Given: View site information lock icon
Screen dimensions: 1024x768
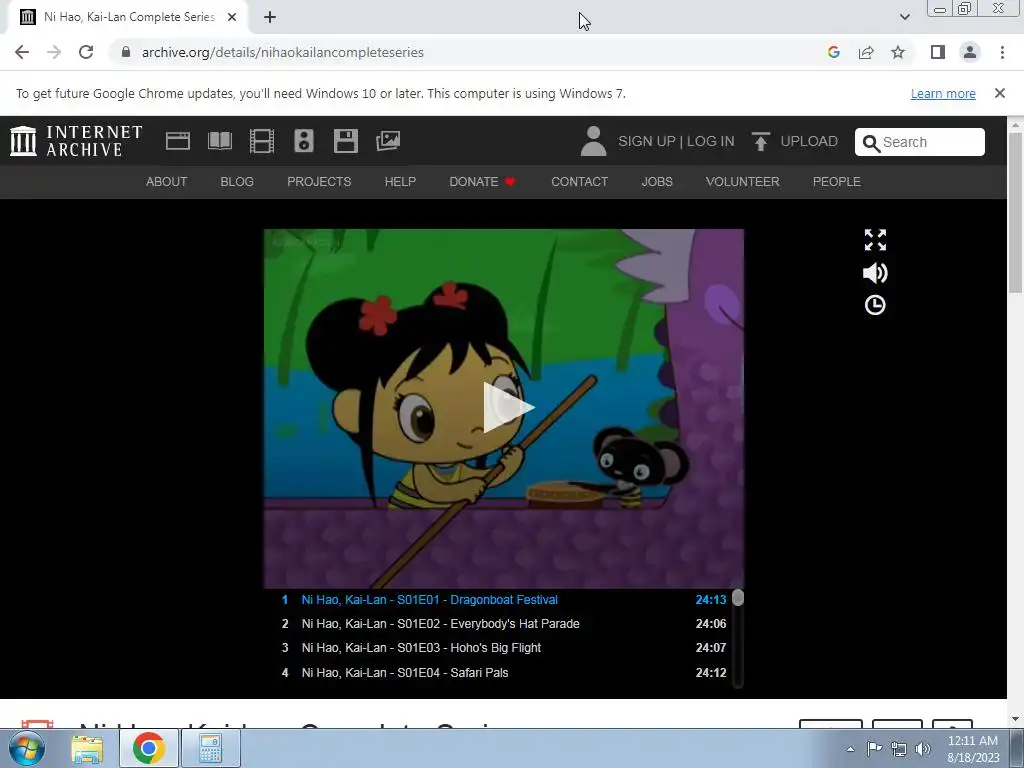Looking at the screenshot, I should click(126, 52).
